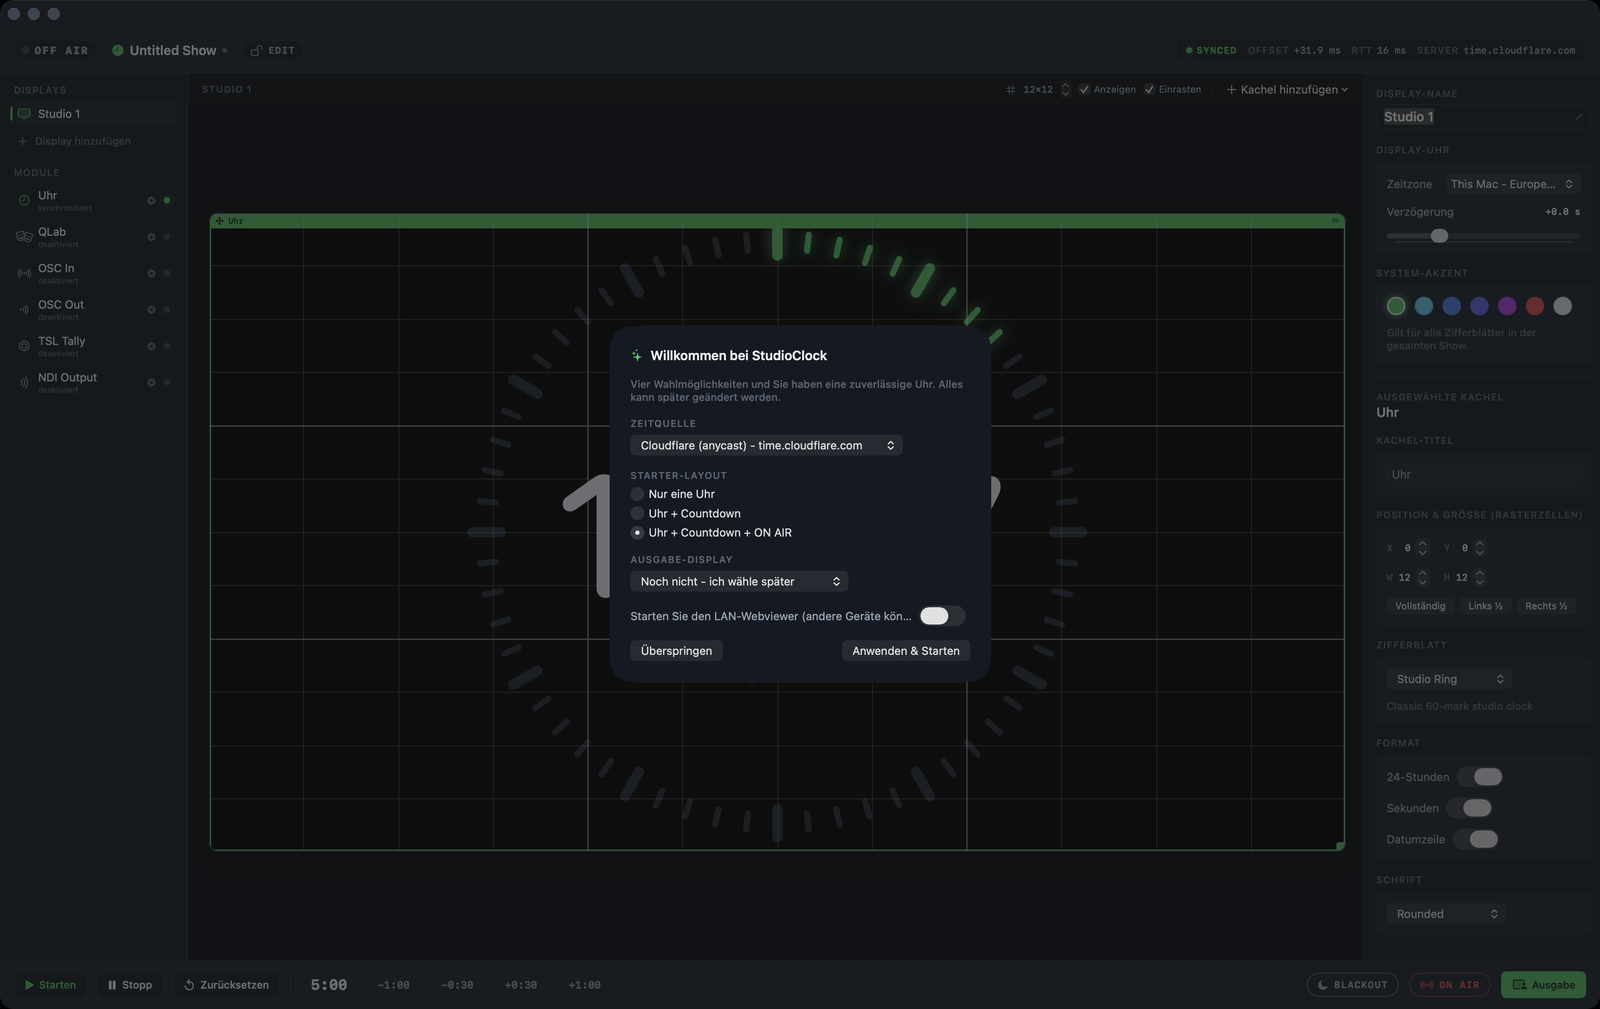Click the Links ½ position preset

(x=1485, y=606)
